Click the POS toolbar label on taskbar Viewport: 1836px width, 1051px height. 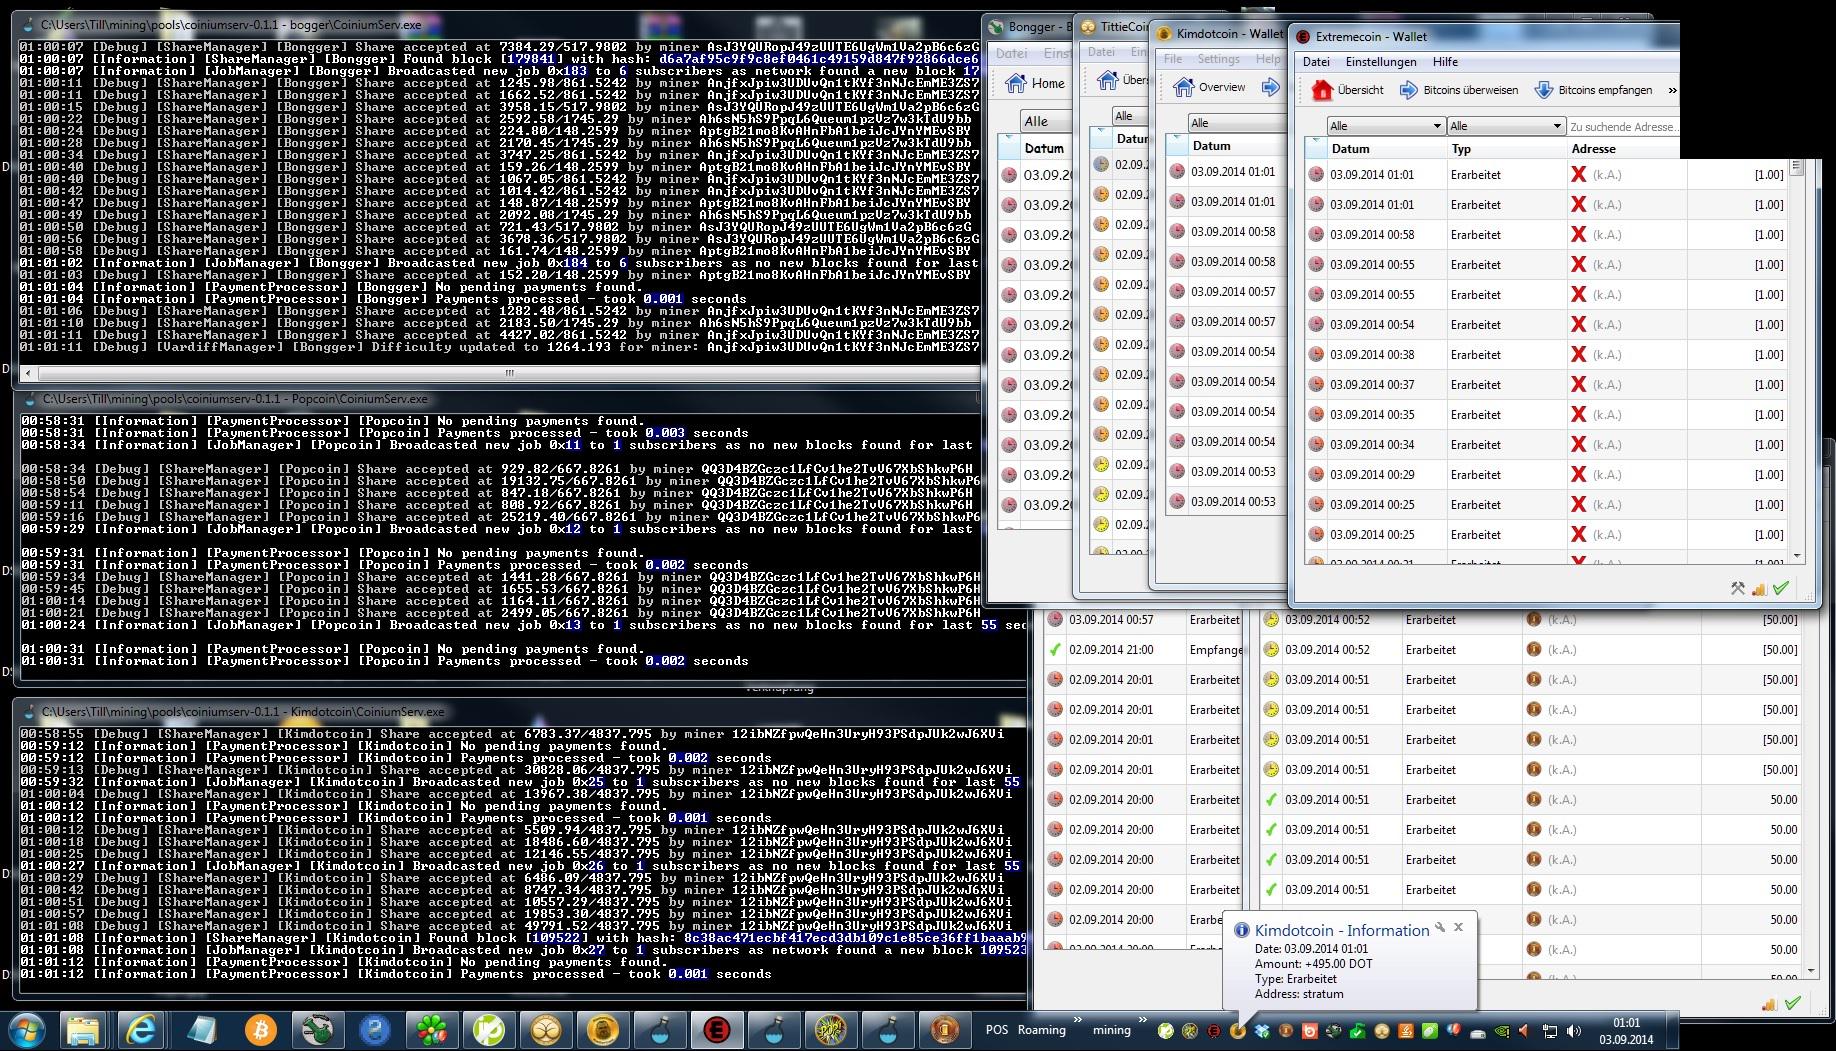point(997,1030)
